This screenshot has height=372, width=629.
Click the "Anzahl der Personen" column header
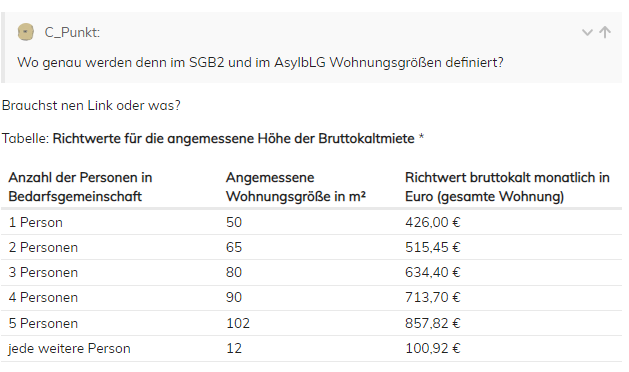(x=80, y=187)
